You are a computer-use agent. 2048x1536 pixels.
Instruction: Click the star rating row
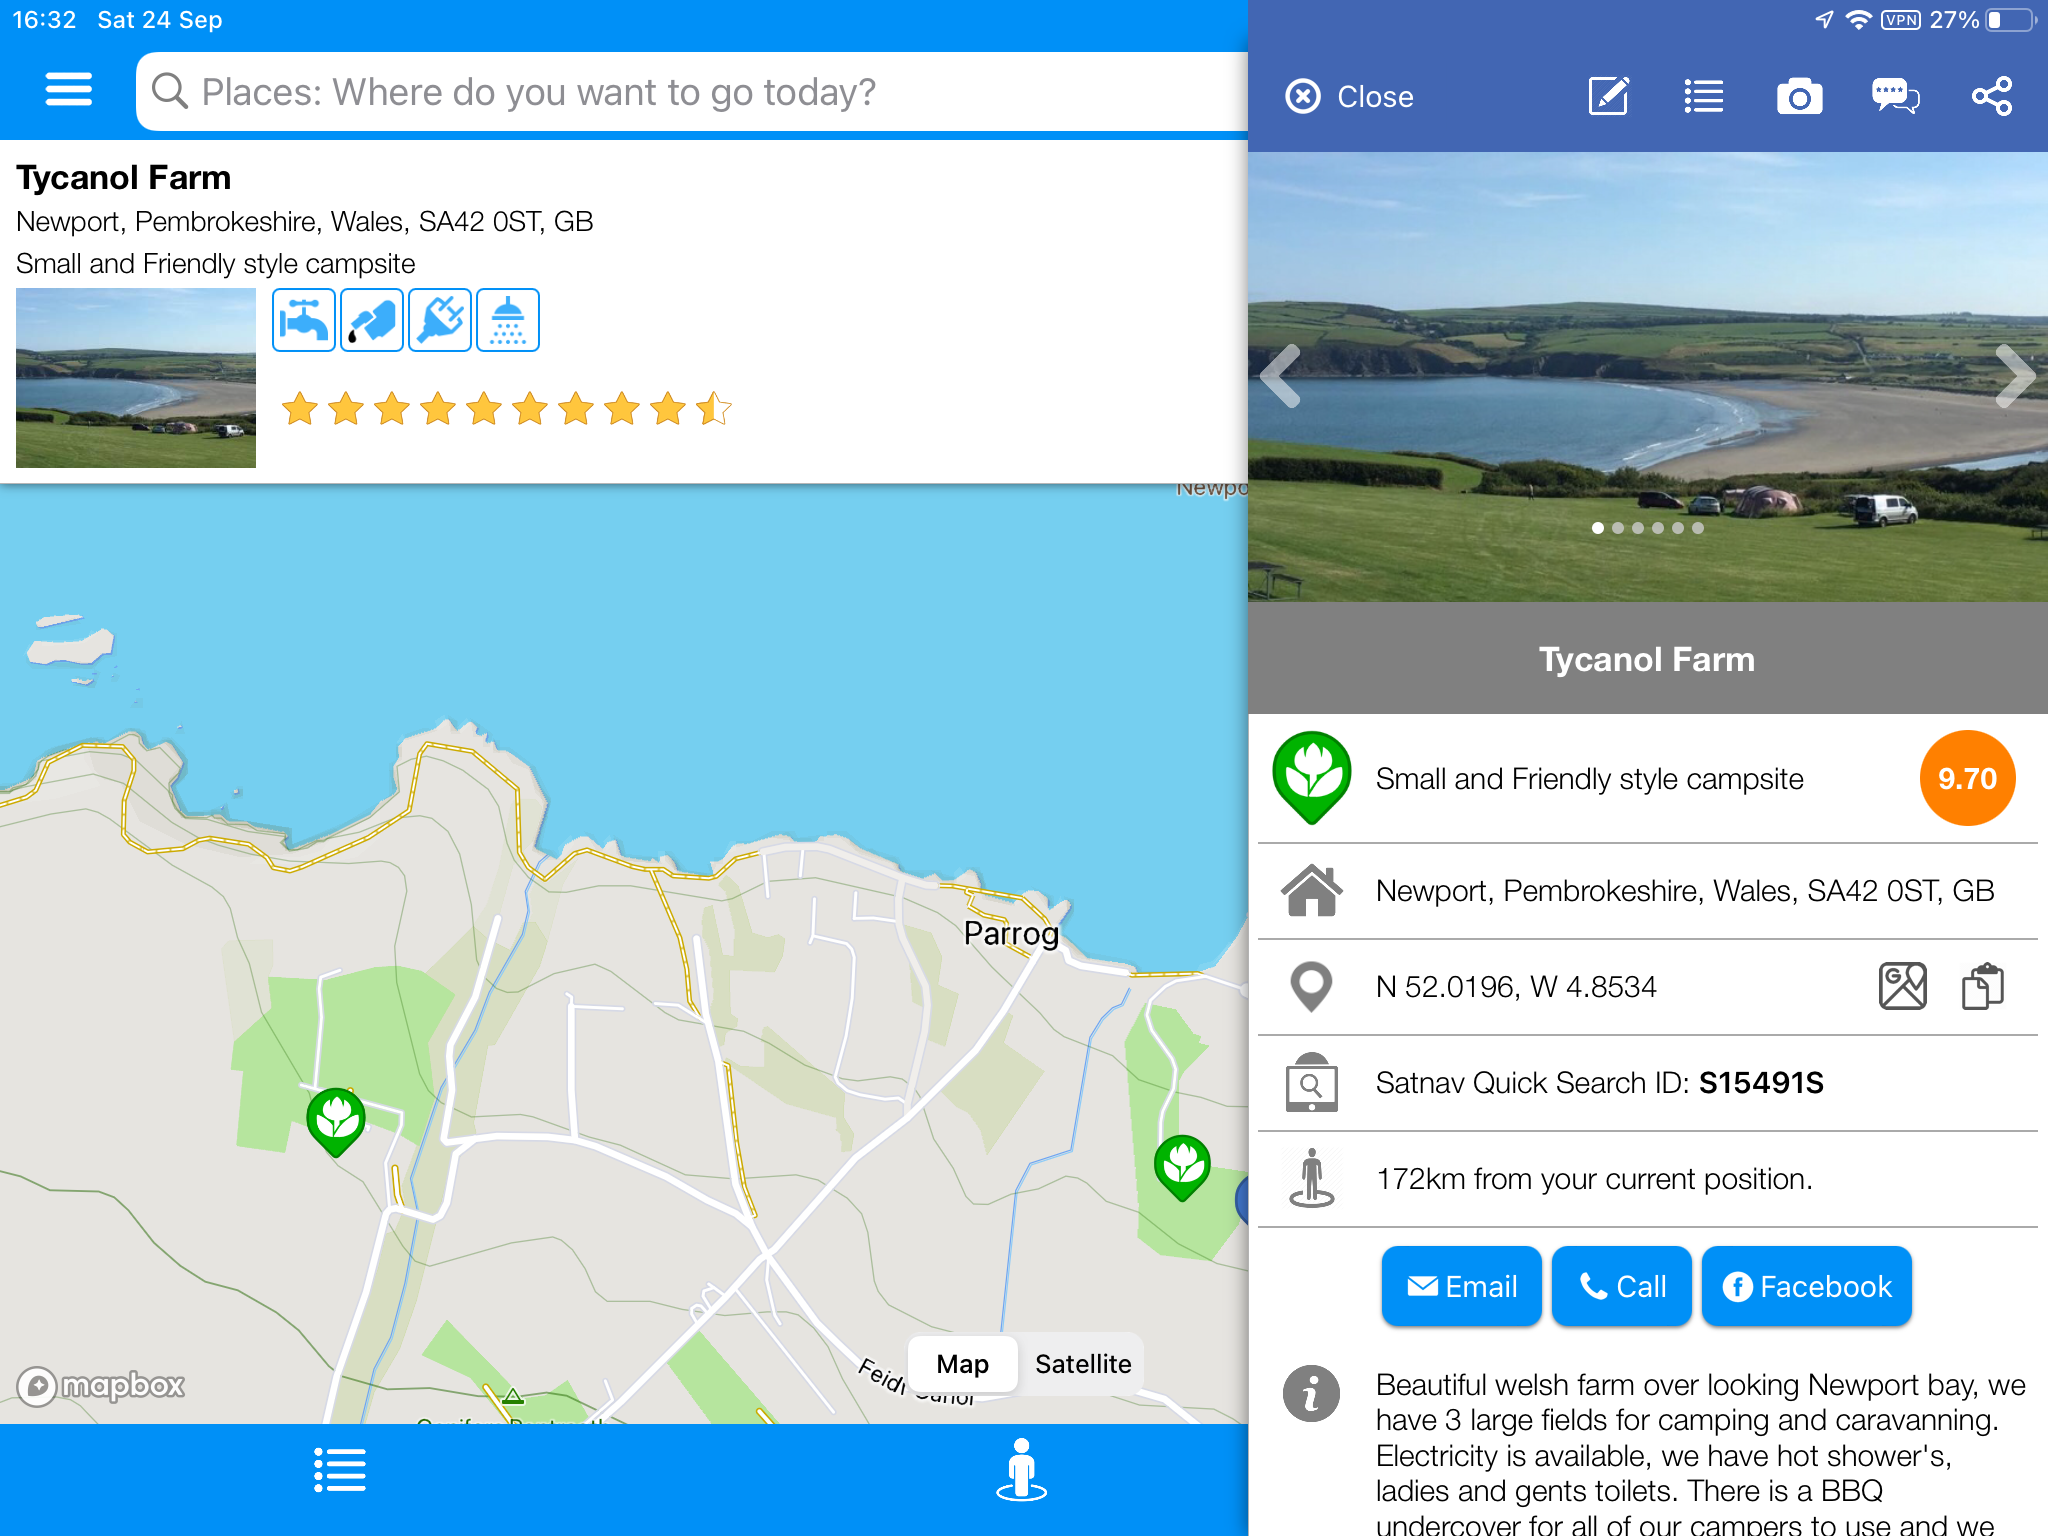click(x=507, y=409)
